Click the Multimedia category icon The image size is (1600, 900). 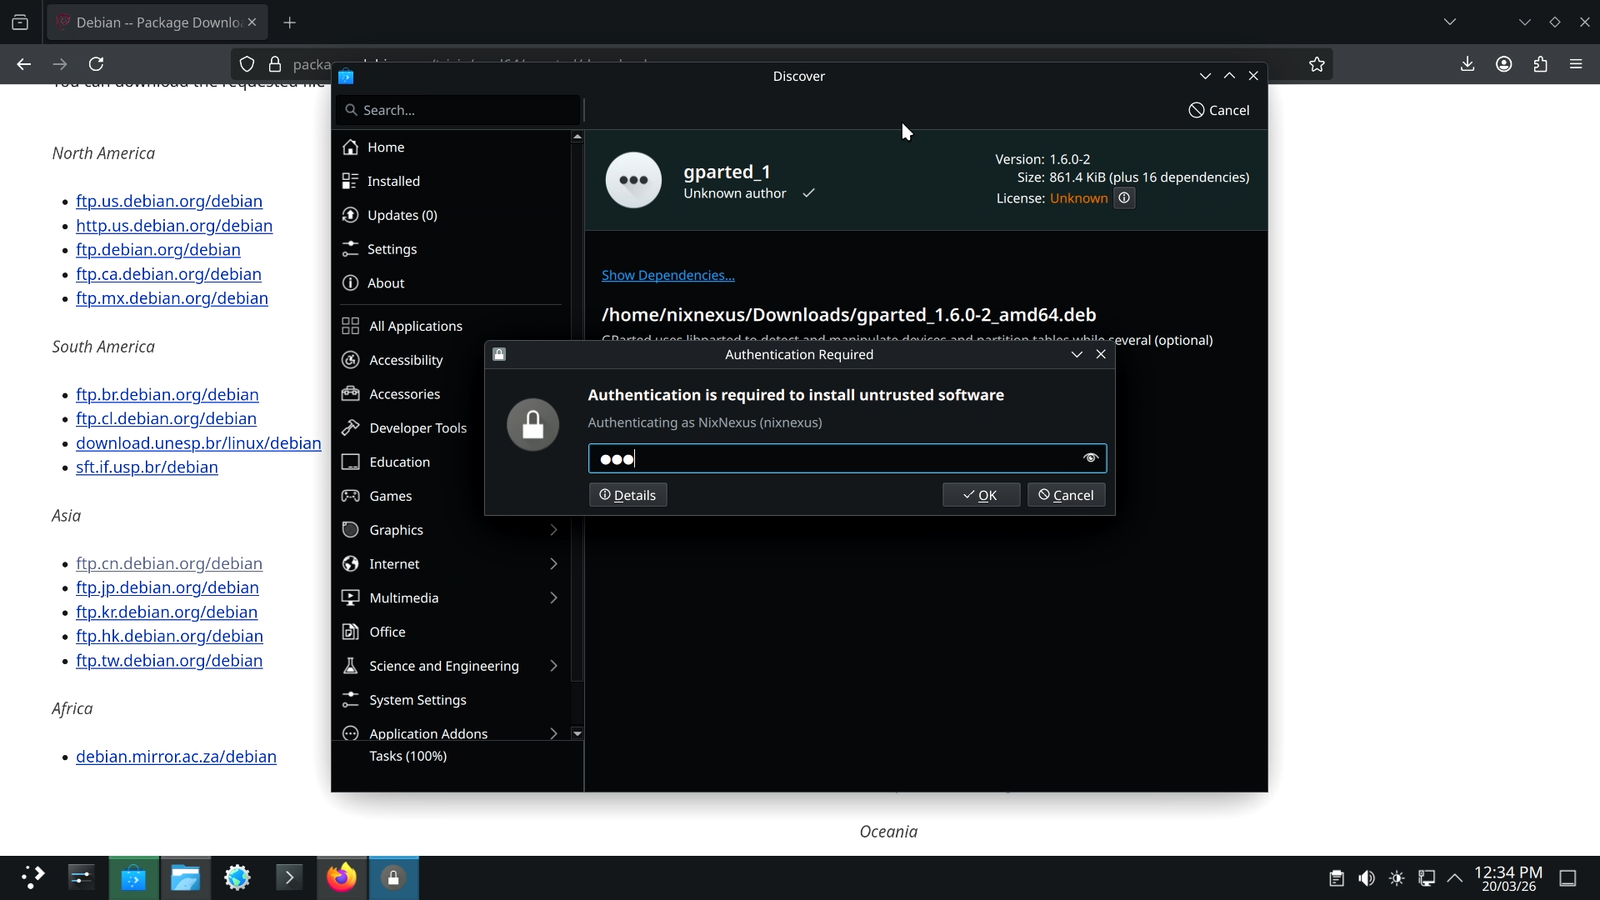[350, 598]
